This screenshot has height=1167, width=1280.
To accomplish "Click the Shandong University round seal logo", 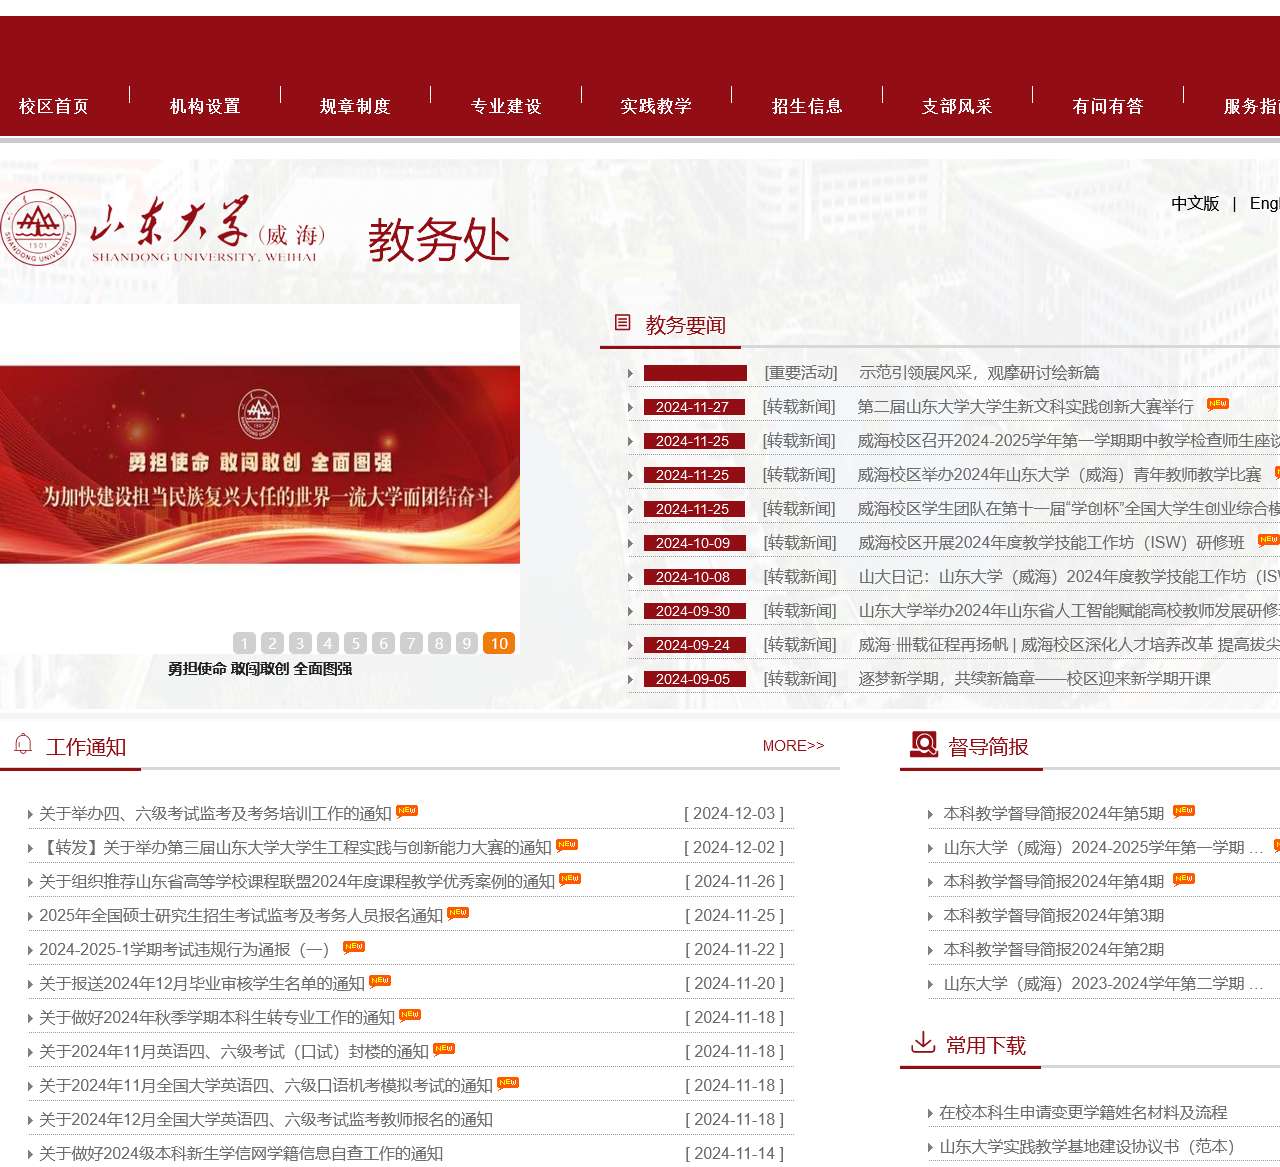I will pos(38,228).
